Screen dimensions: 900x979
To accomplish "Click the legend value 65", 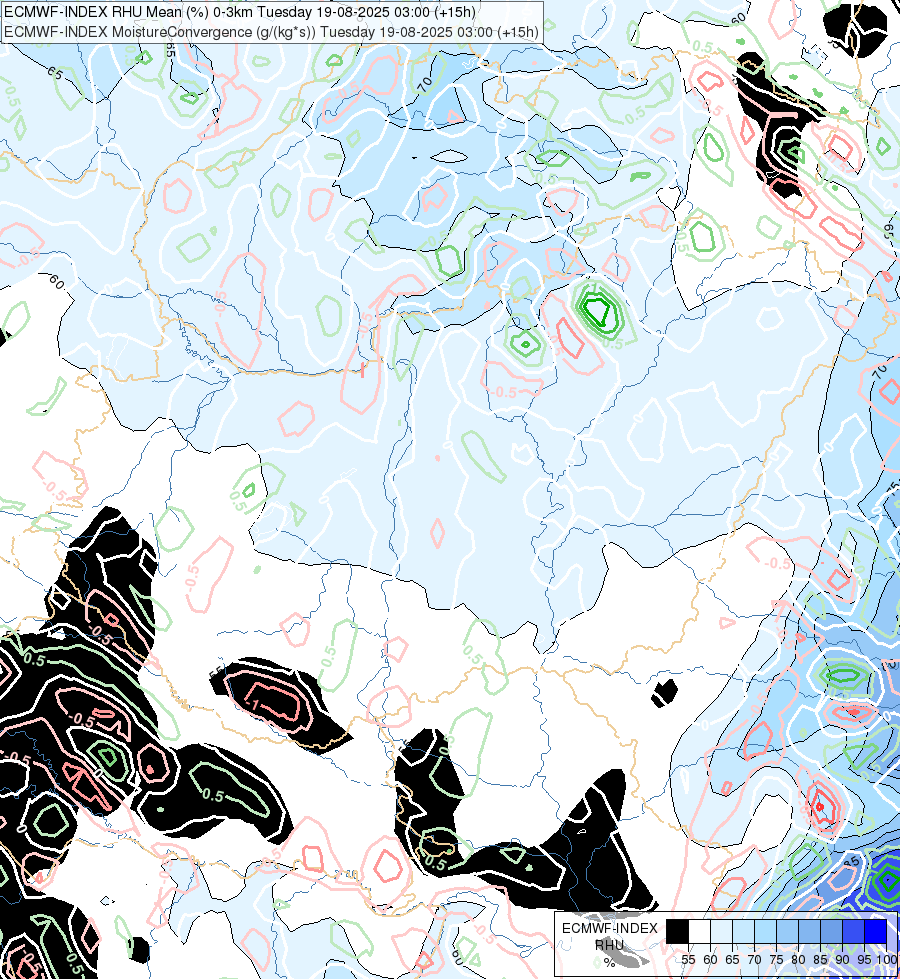I will [x=732, y=960].
